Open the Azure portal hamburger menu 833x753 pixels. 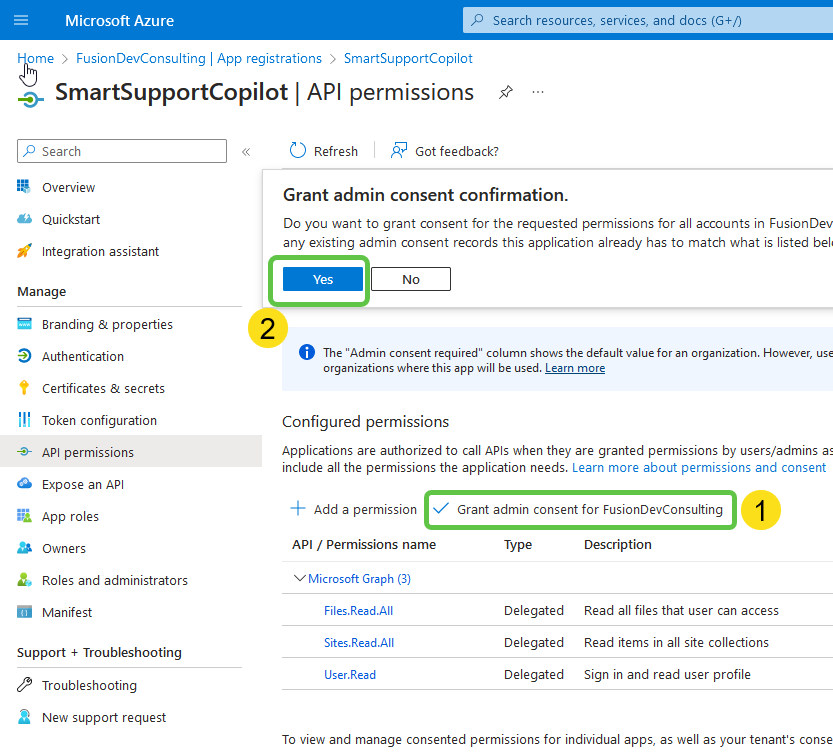point(21,20)
